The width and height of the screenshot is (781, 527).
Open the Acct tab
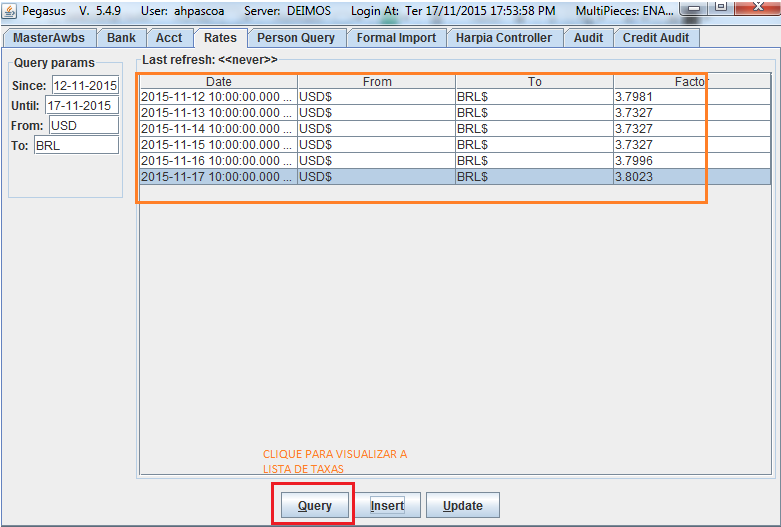(x=169, y=38)
